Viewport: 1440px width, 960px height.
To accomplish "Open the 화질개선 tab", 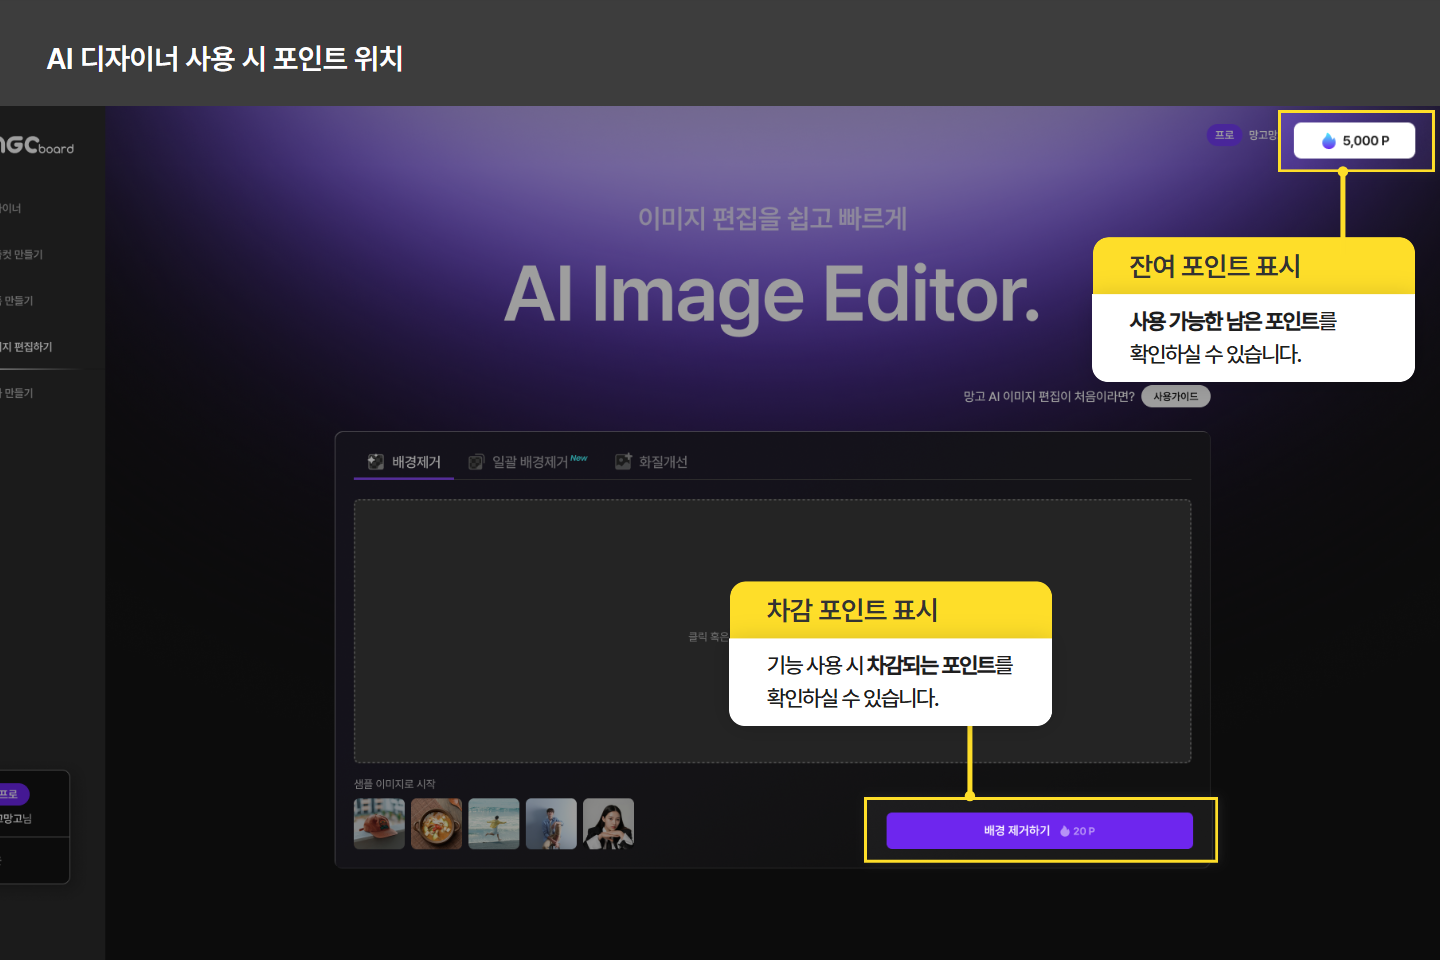I will tap(651, 462).
